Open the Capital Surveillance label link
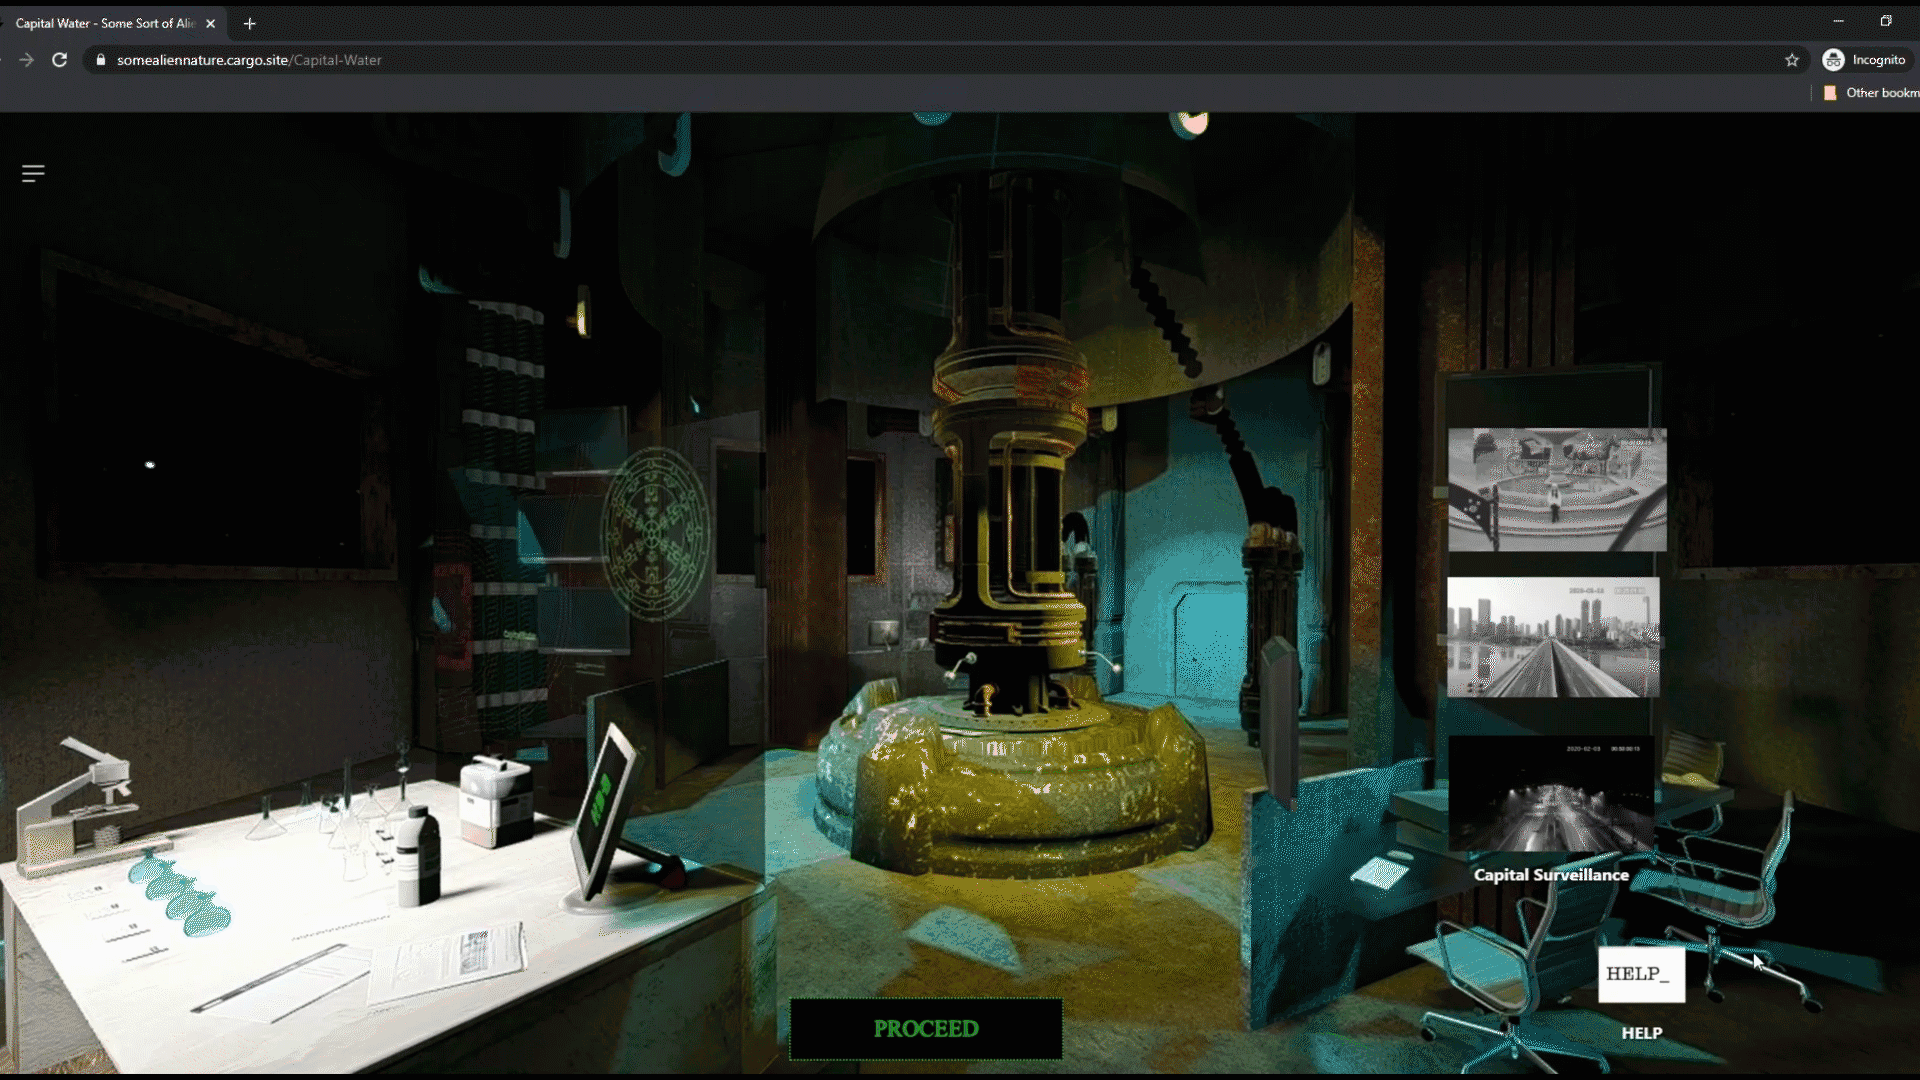The width and height of the screenshot is (1920, 1080). (x=1551, y=875)
